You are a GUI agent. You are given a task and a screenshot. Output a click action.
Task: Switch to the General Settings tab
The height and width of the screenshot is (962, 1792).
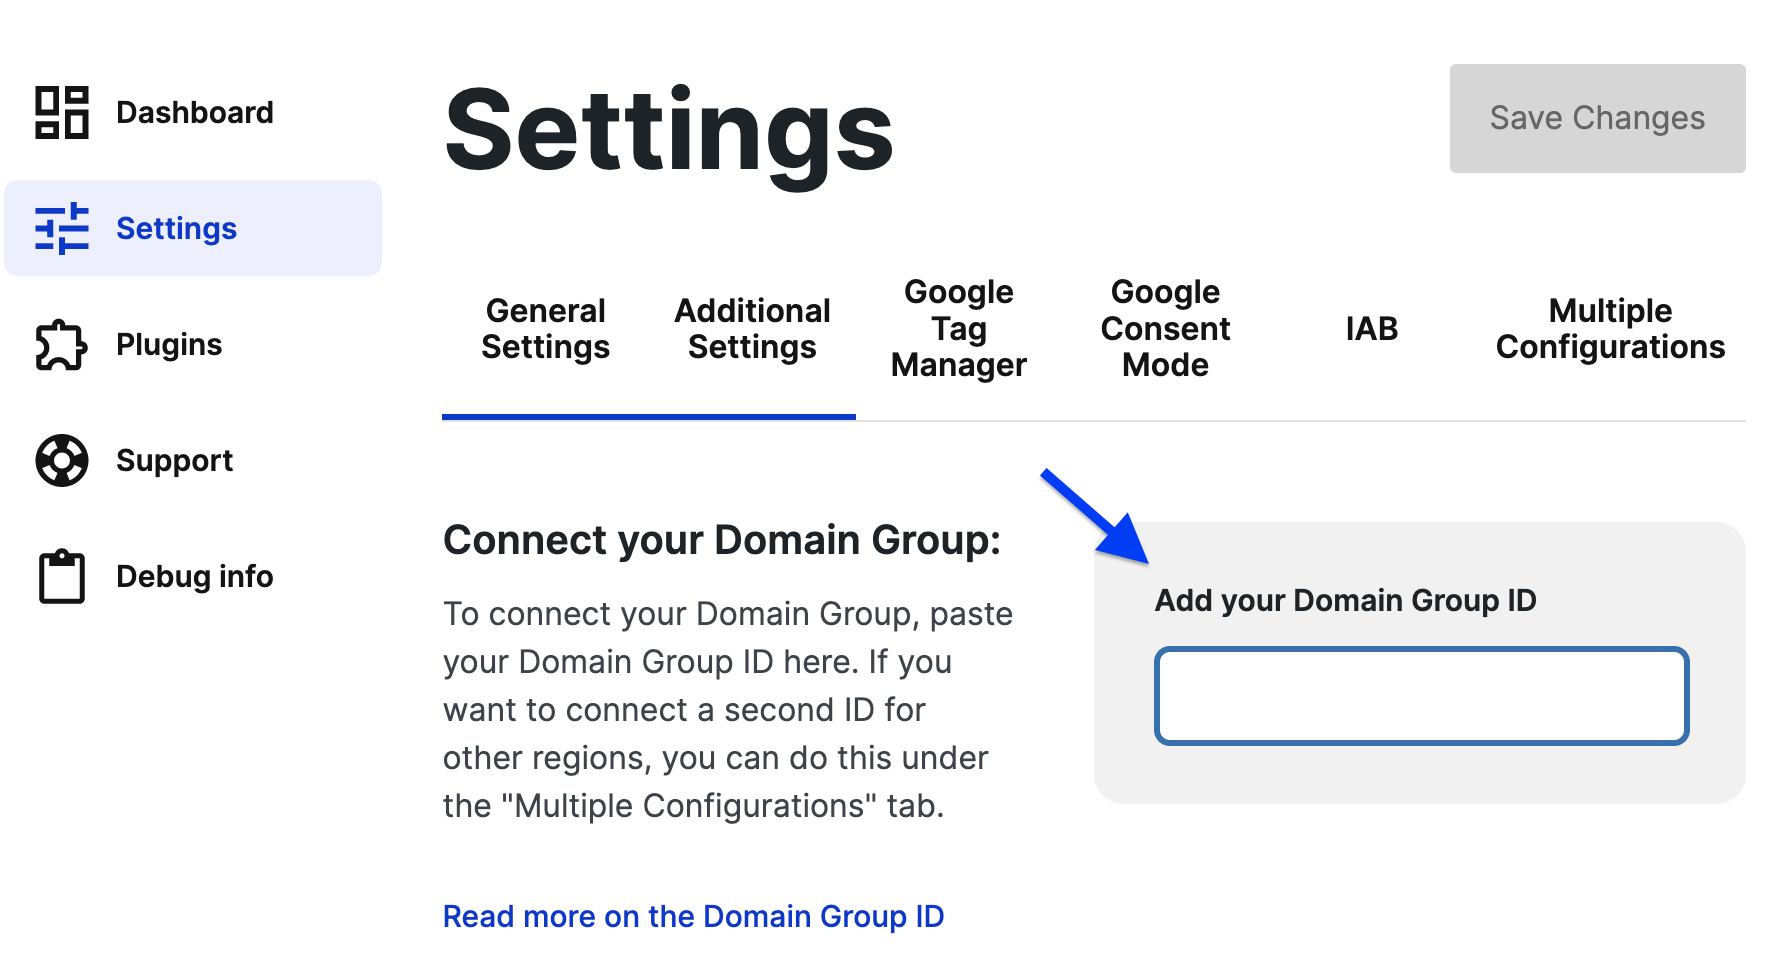(545, 329)
